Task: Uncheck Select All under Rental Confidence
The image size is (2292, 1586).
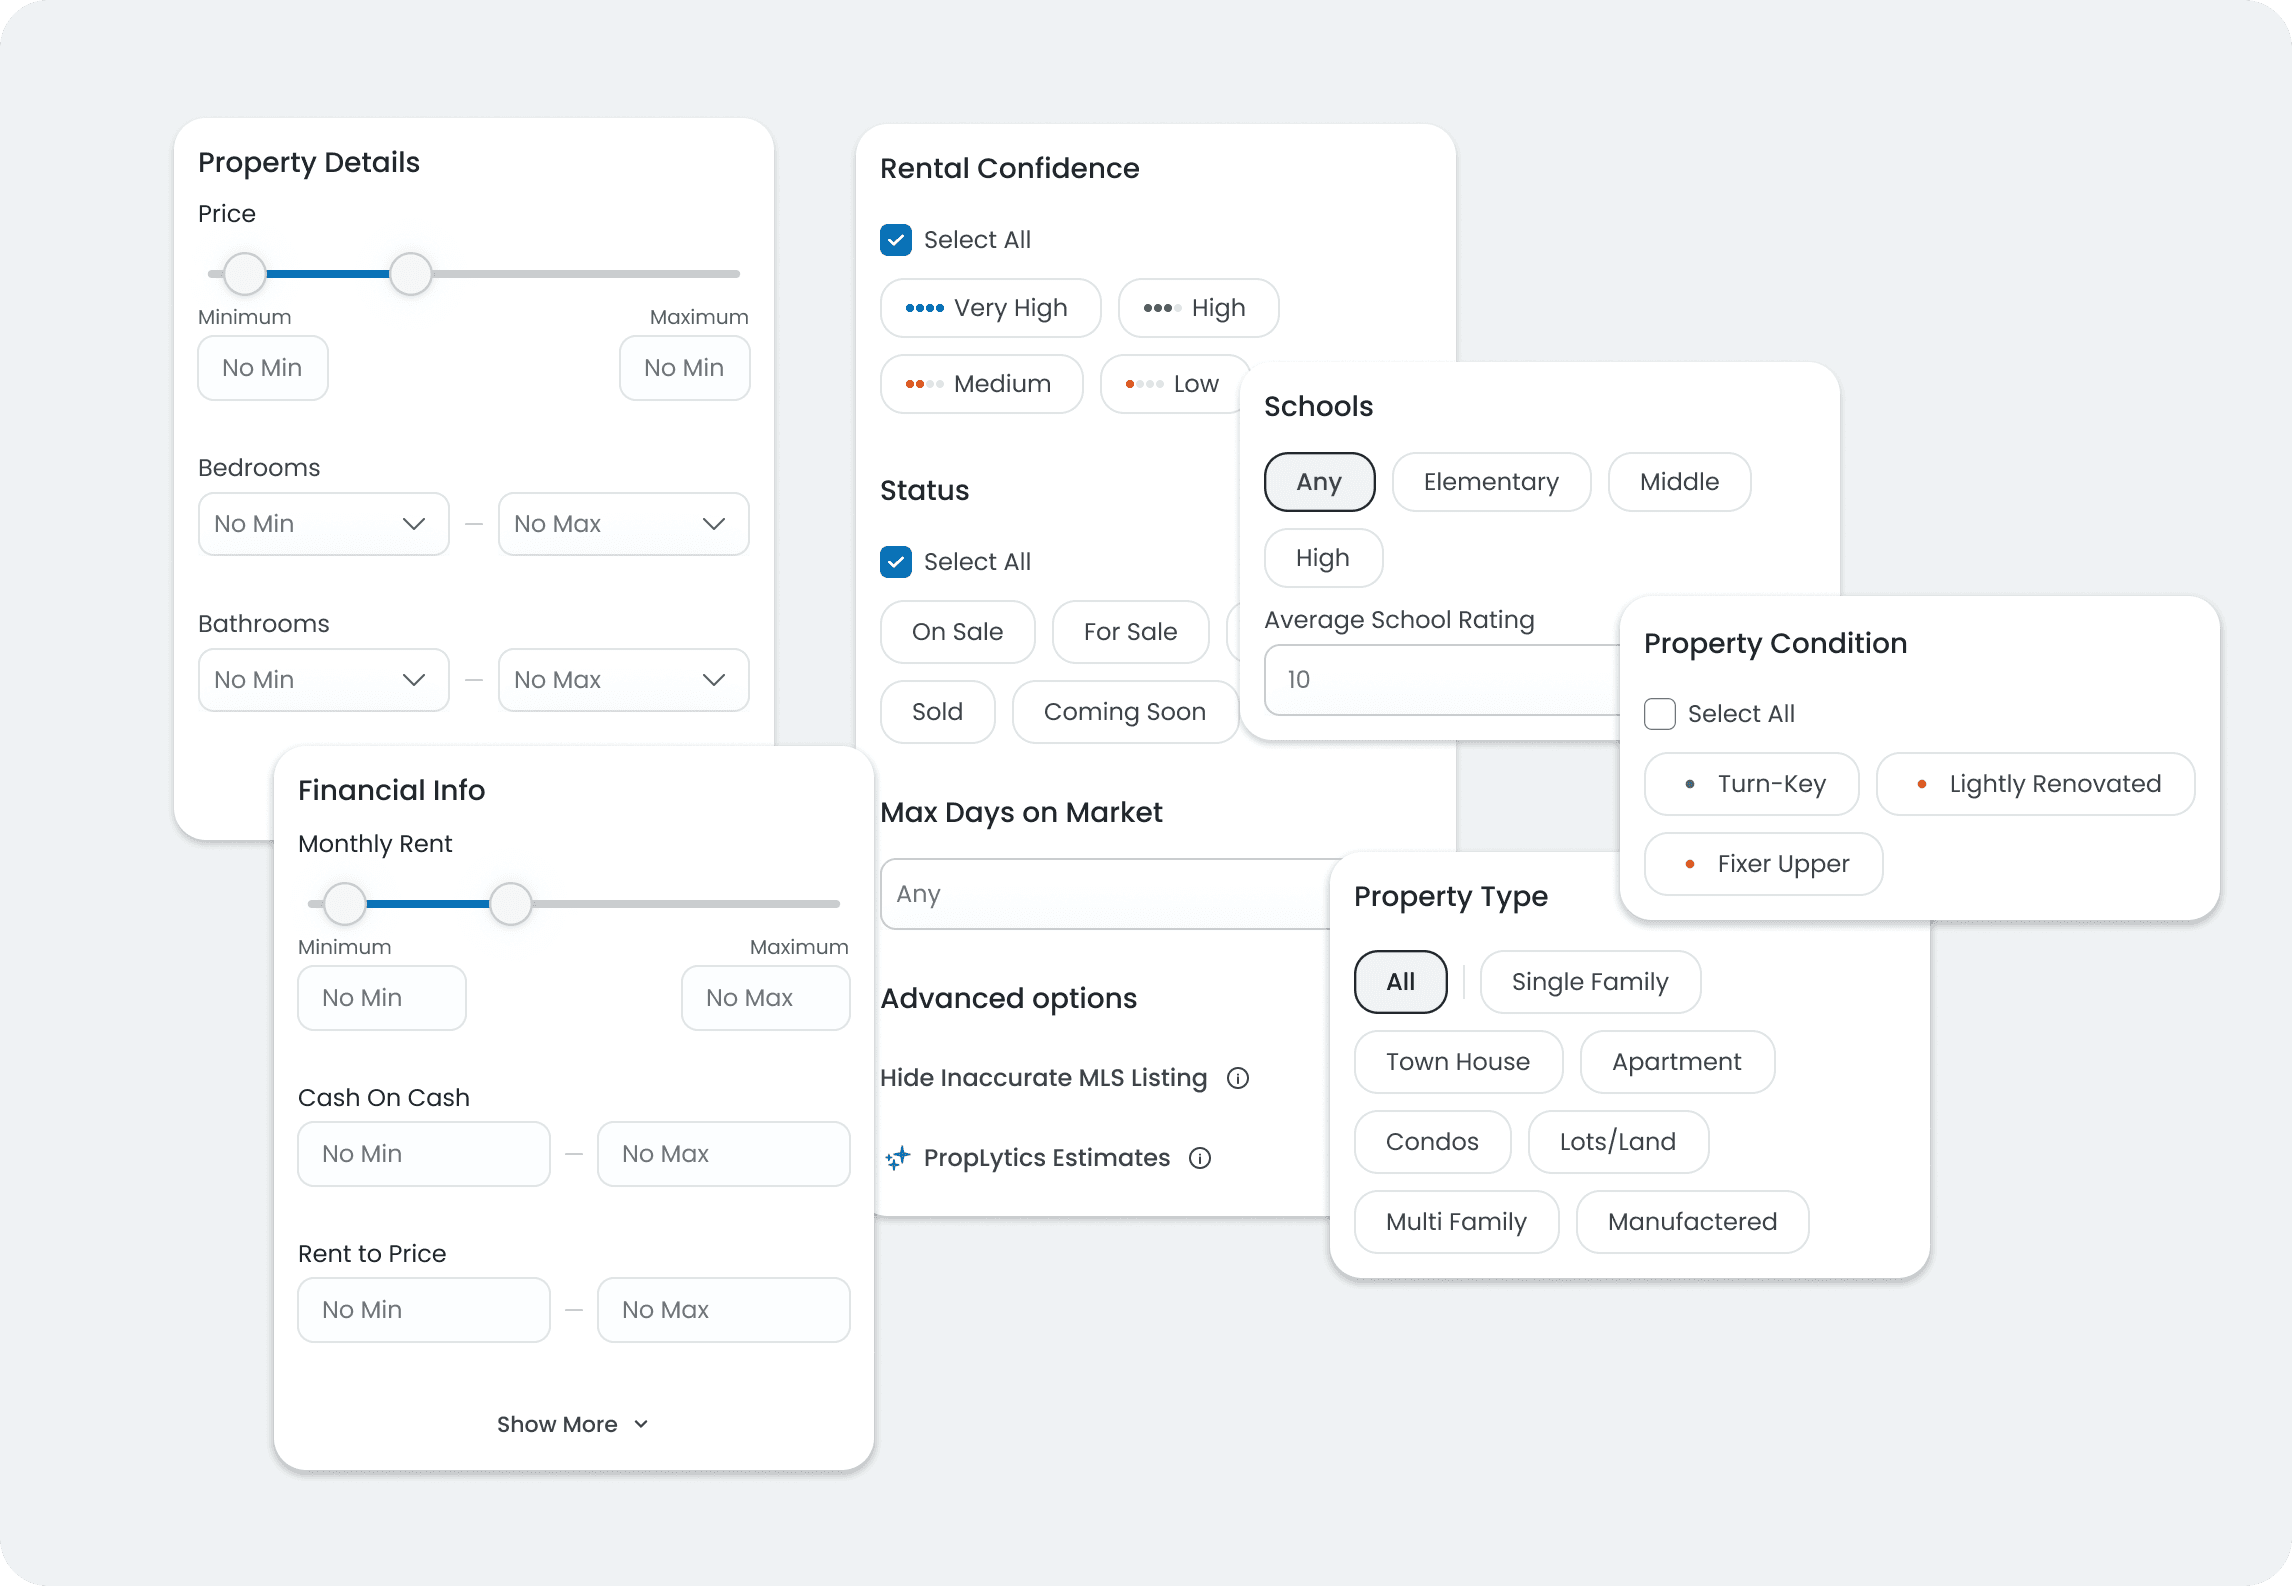Action: click(x=896, y=240)
